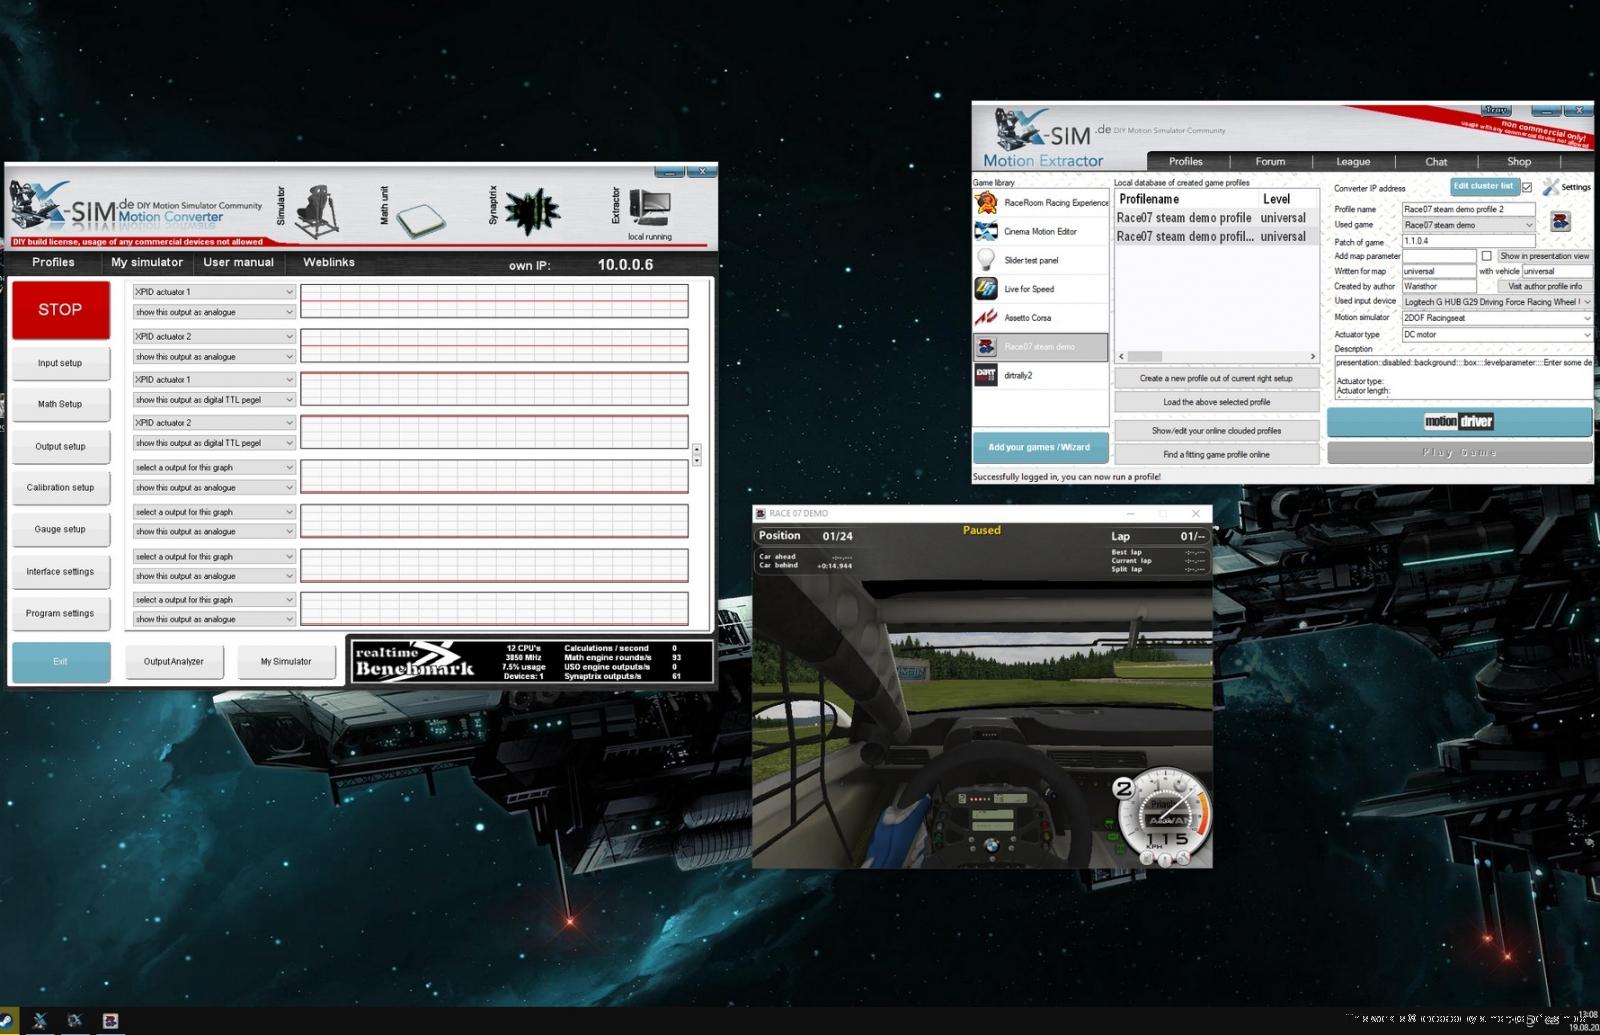Click the Extractor computer icon
This screenshot has height=1035, width=1600.
tap(650, 209)
